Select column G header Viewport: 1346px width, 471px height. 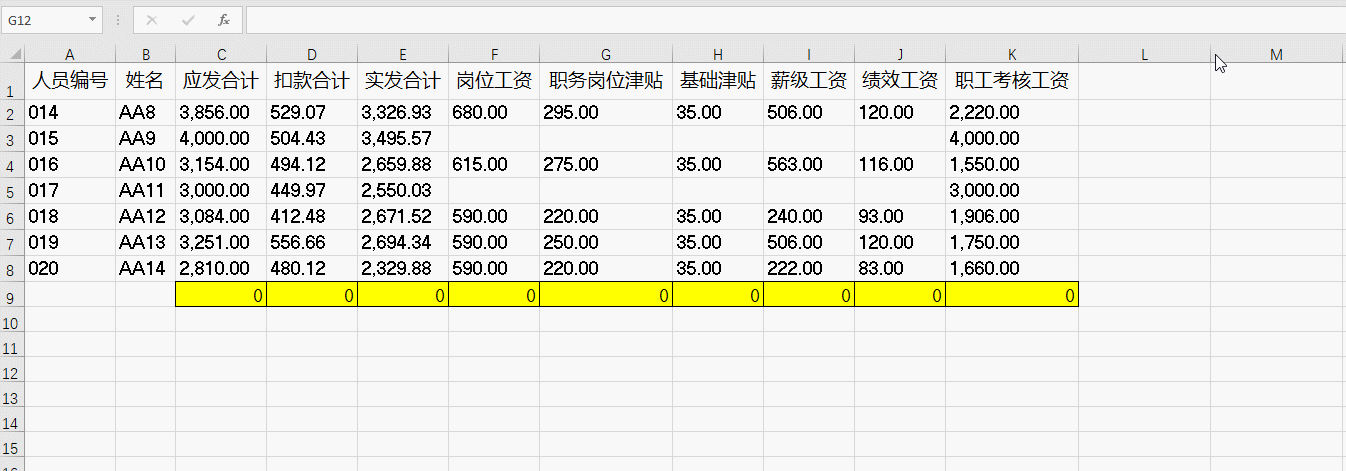(x=606, y=54)
